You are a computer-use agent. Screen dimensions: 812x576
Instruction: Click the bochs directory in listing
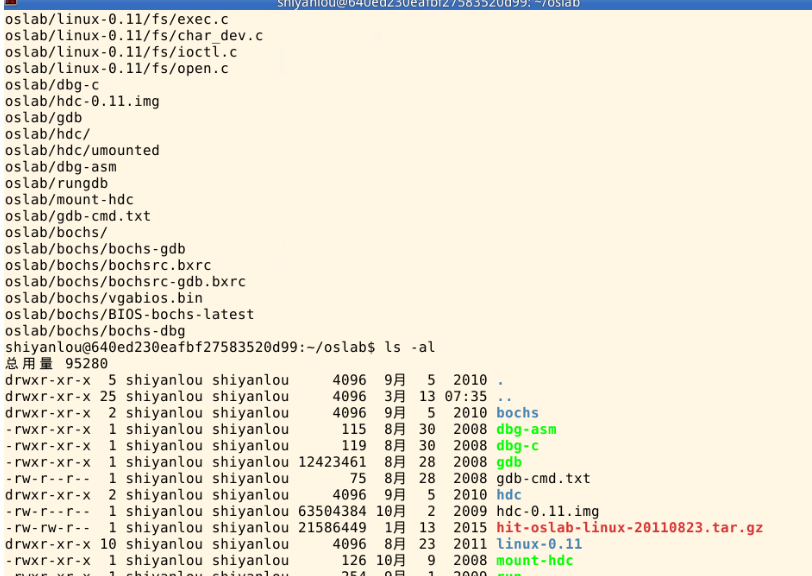tap(517, 413)
